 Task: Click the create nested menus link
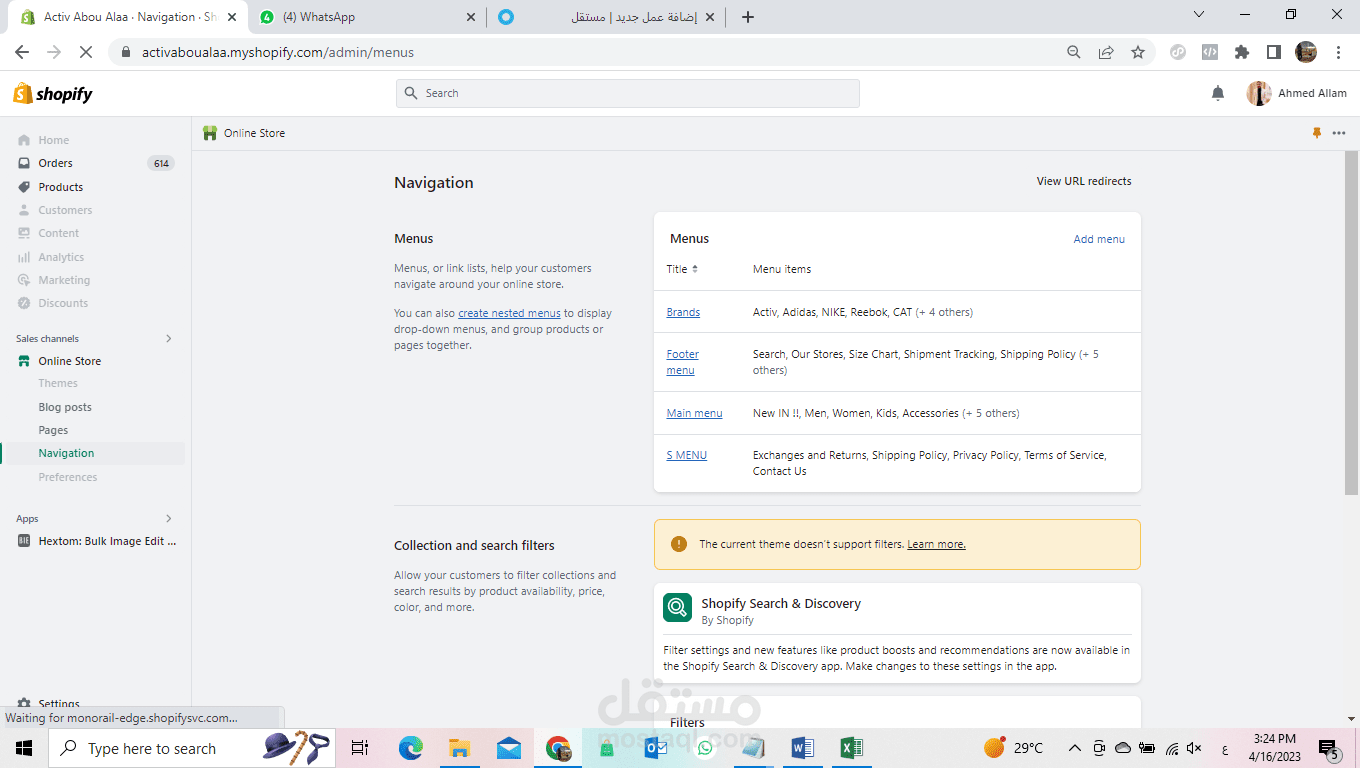509,313
